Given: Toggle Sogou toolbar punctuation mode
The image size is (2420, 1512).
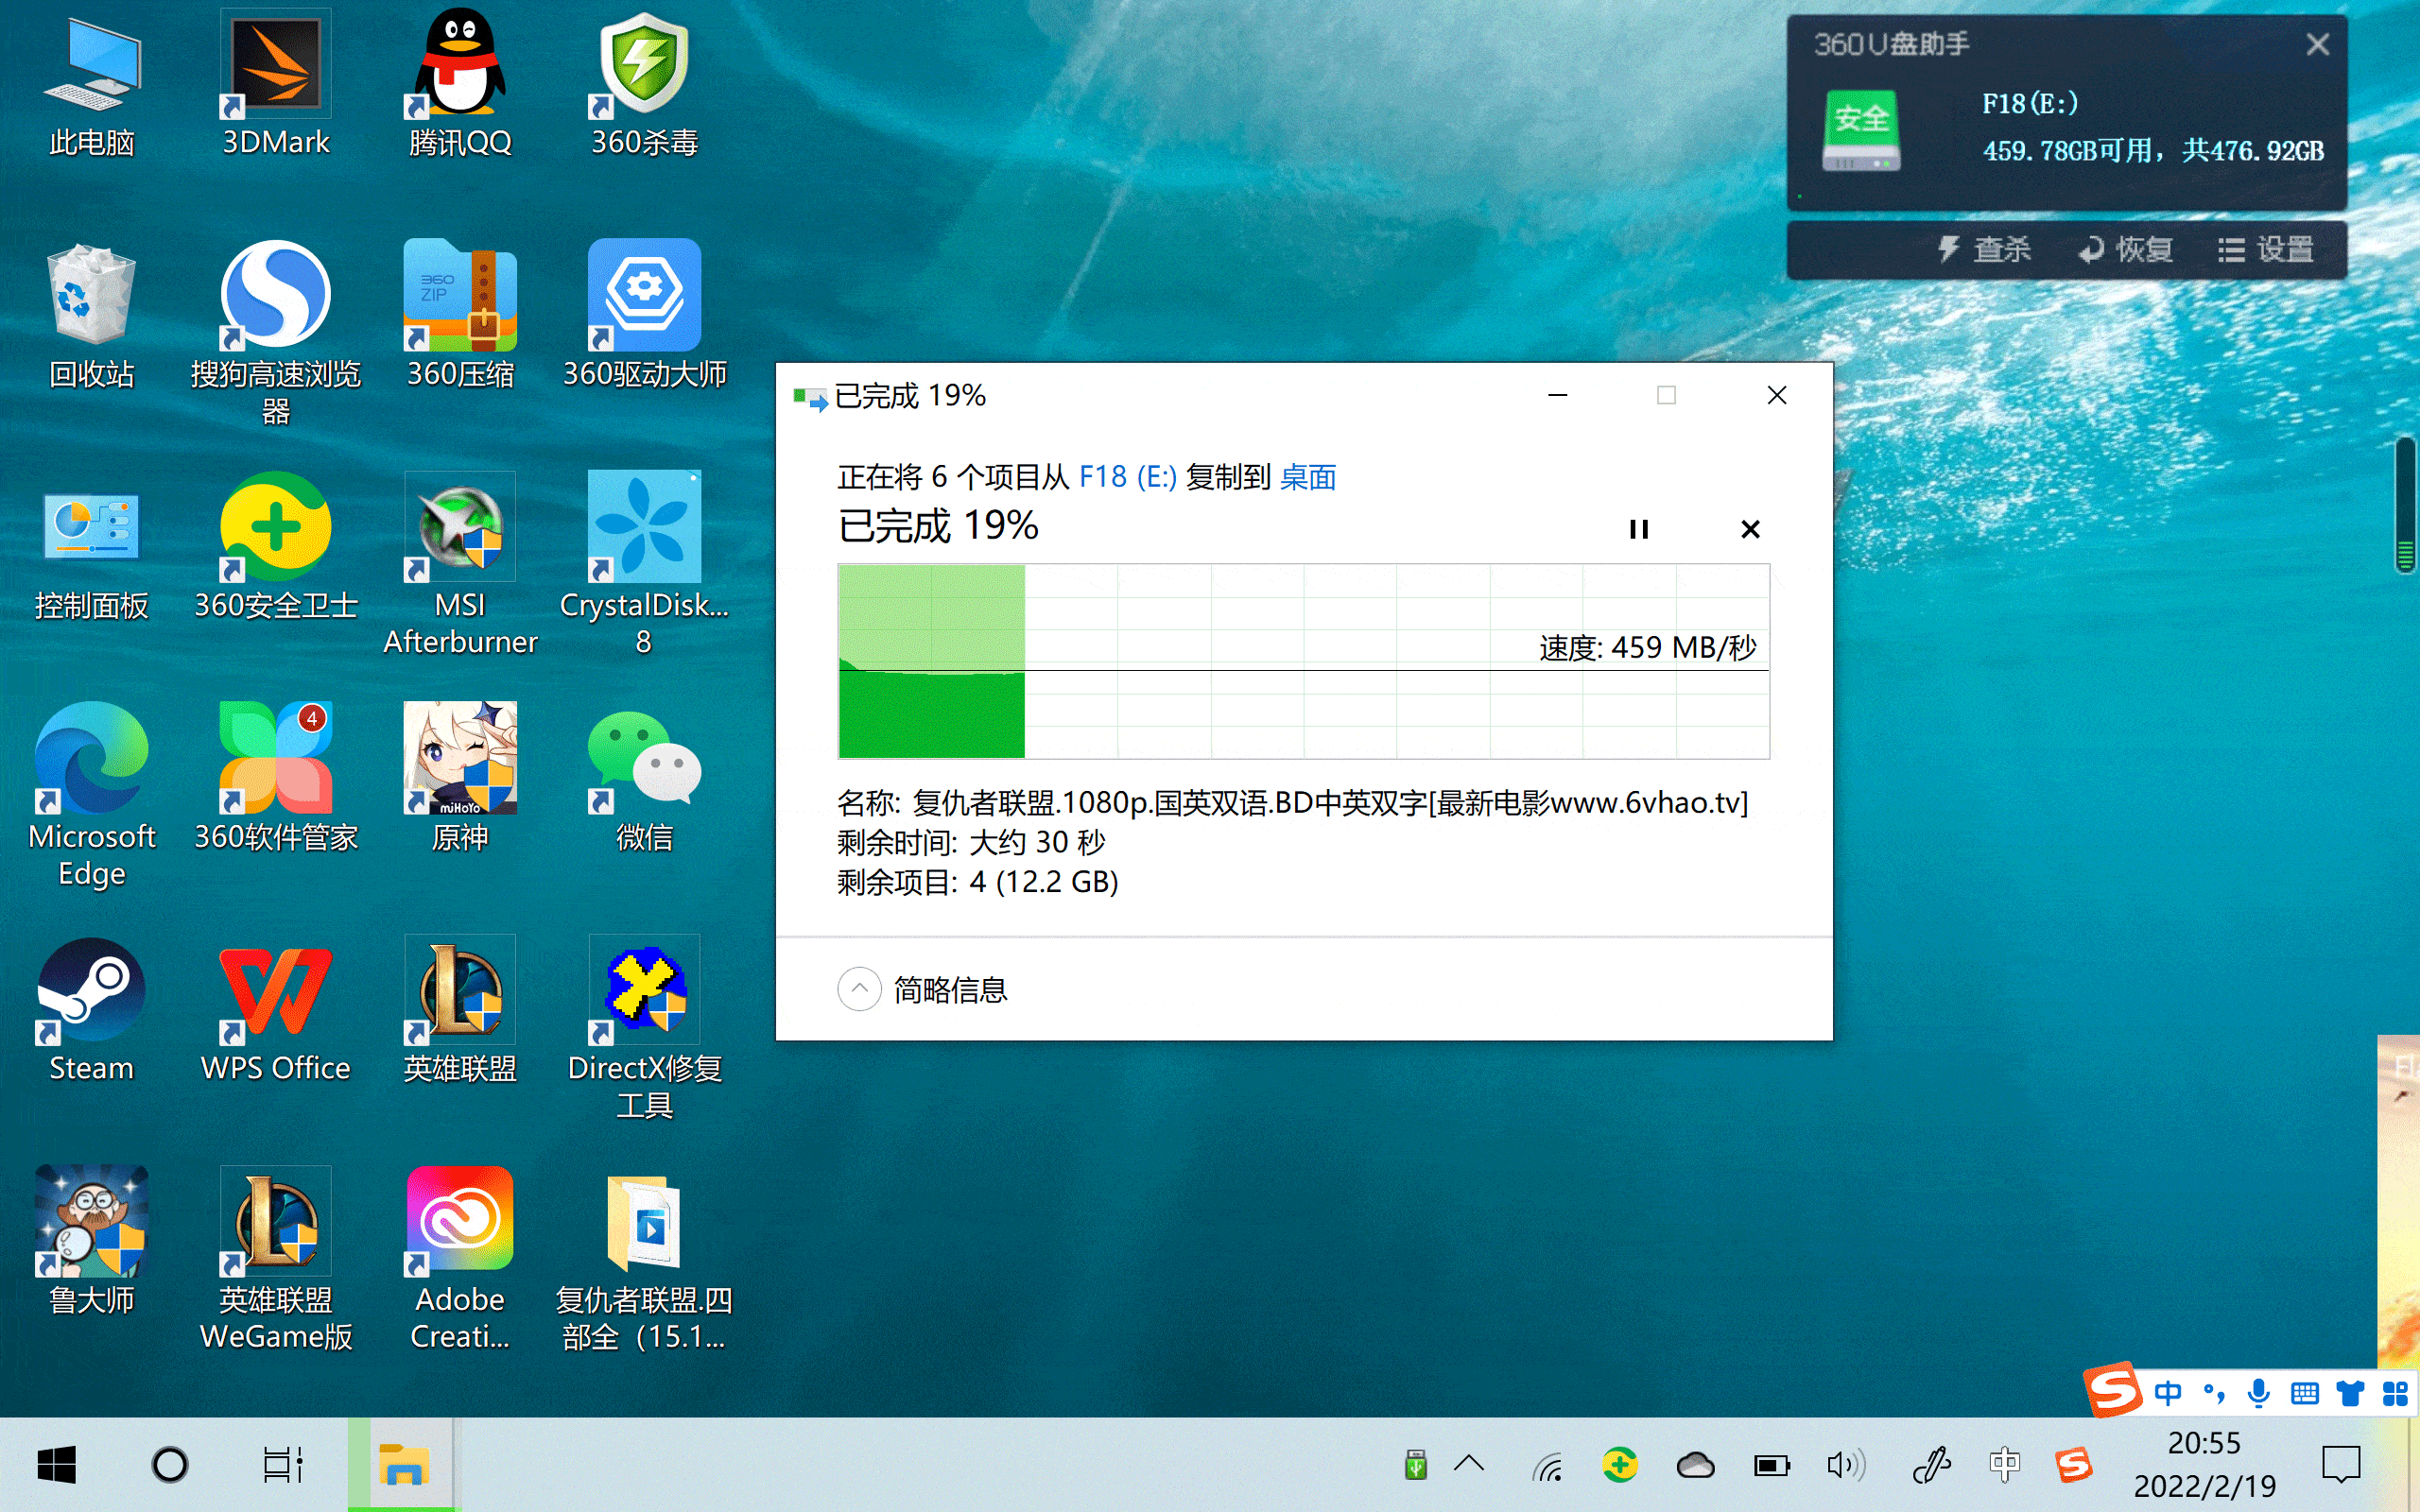Looking at the screenshot, I should point(2214,1393).
